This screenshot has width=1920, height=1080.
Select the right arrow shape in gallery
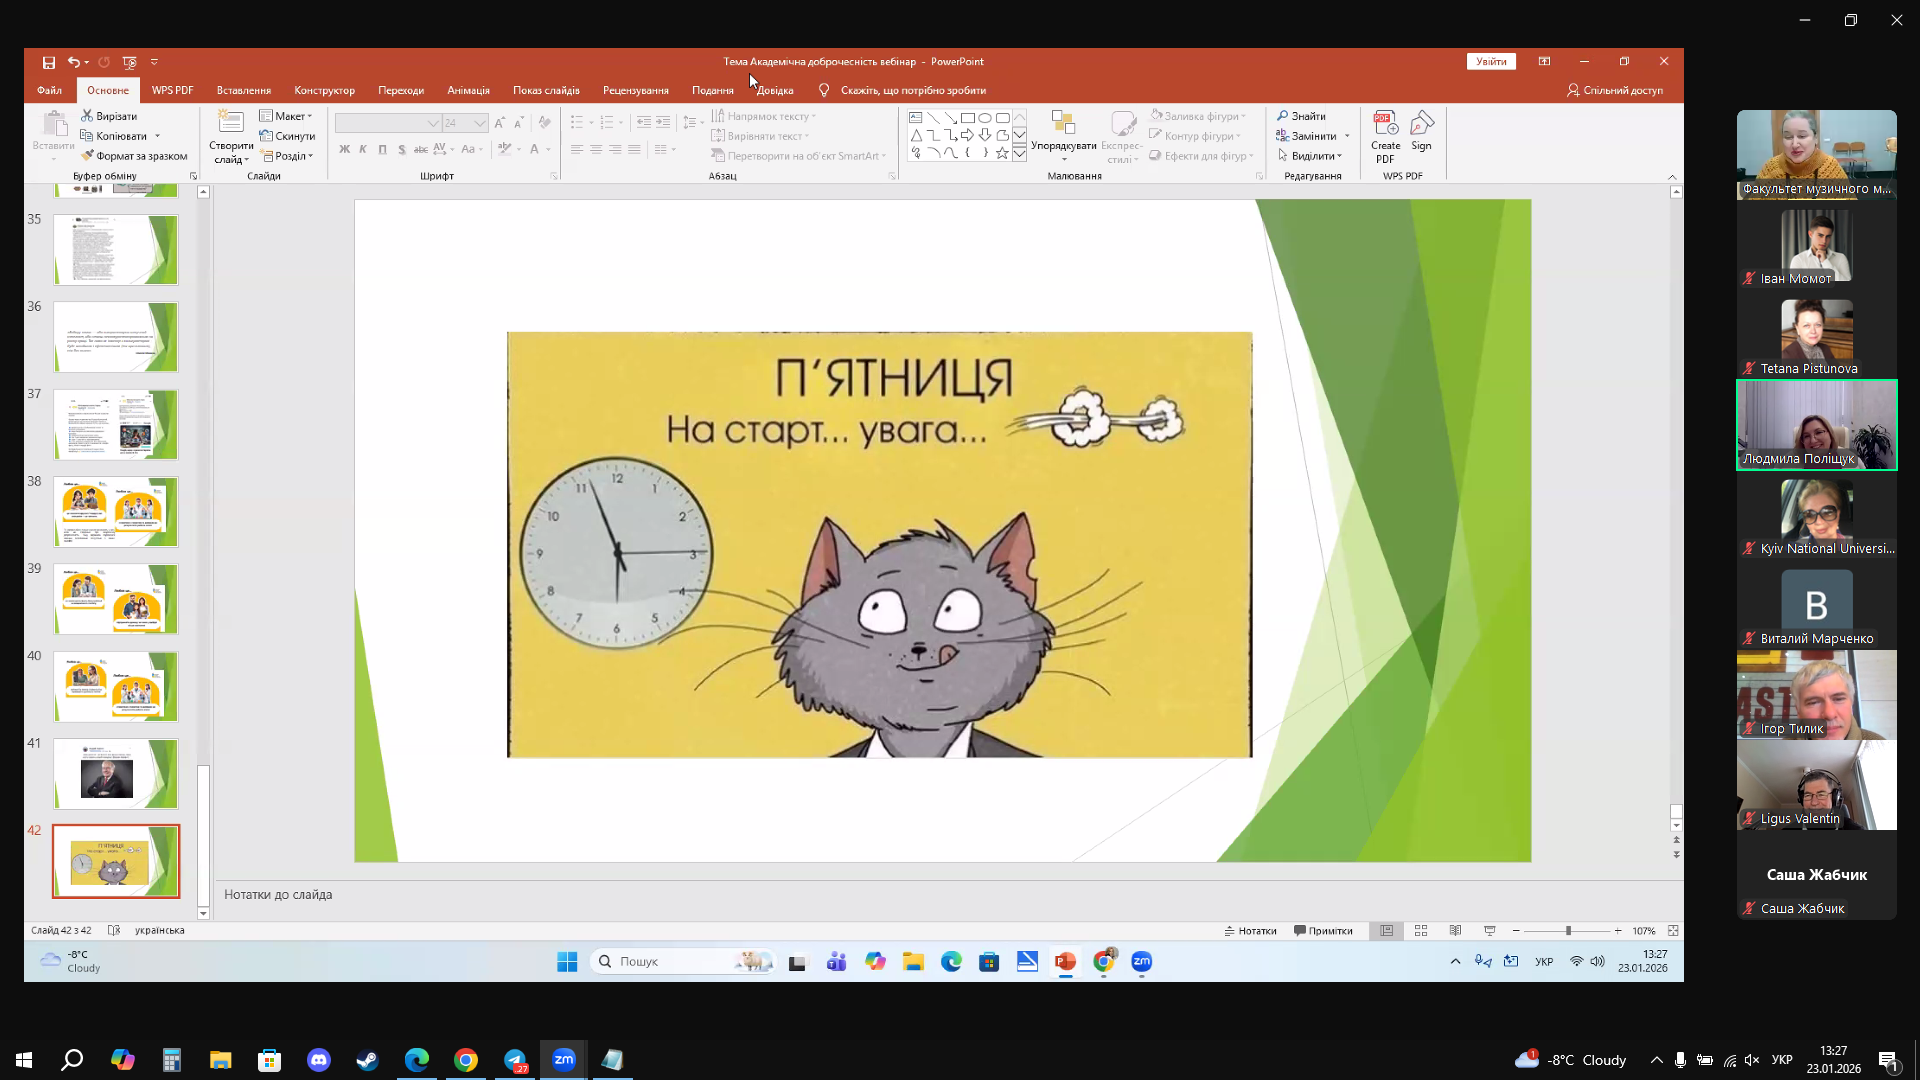tap(967, 135)
